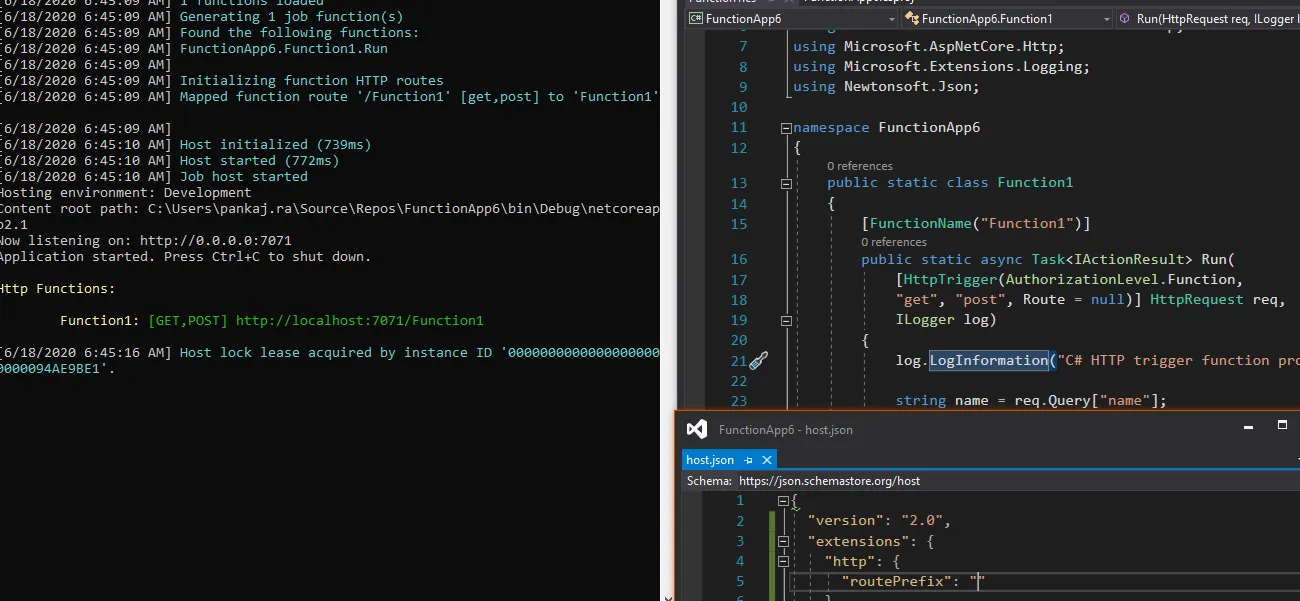Screen dimensions: 1300x601
Task: Click the pin icon on host.json tab
Action: click(x=748, y=460)
